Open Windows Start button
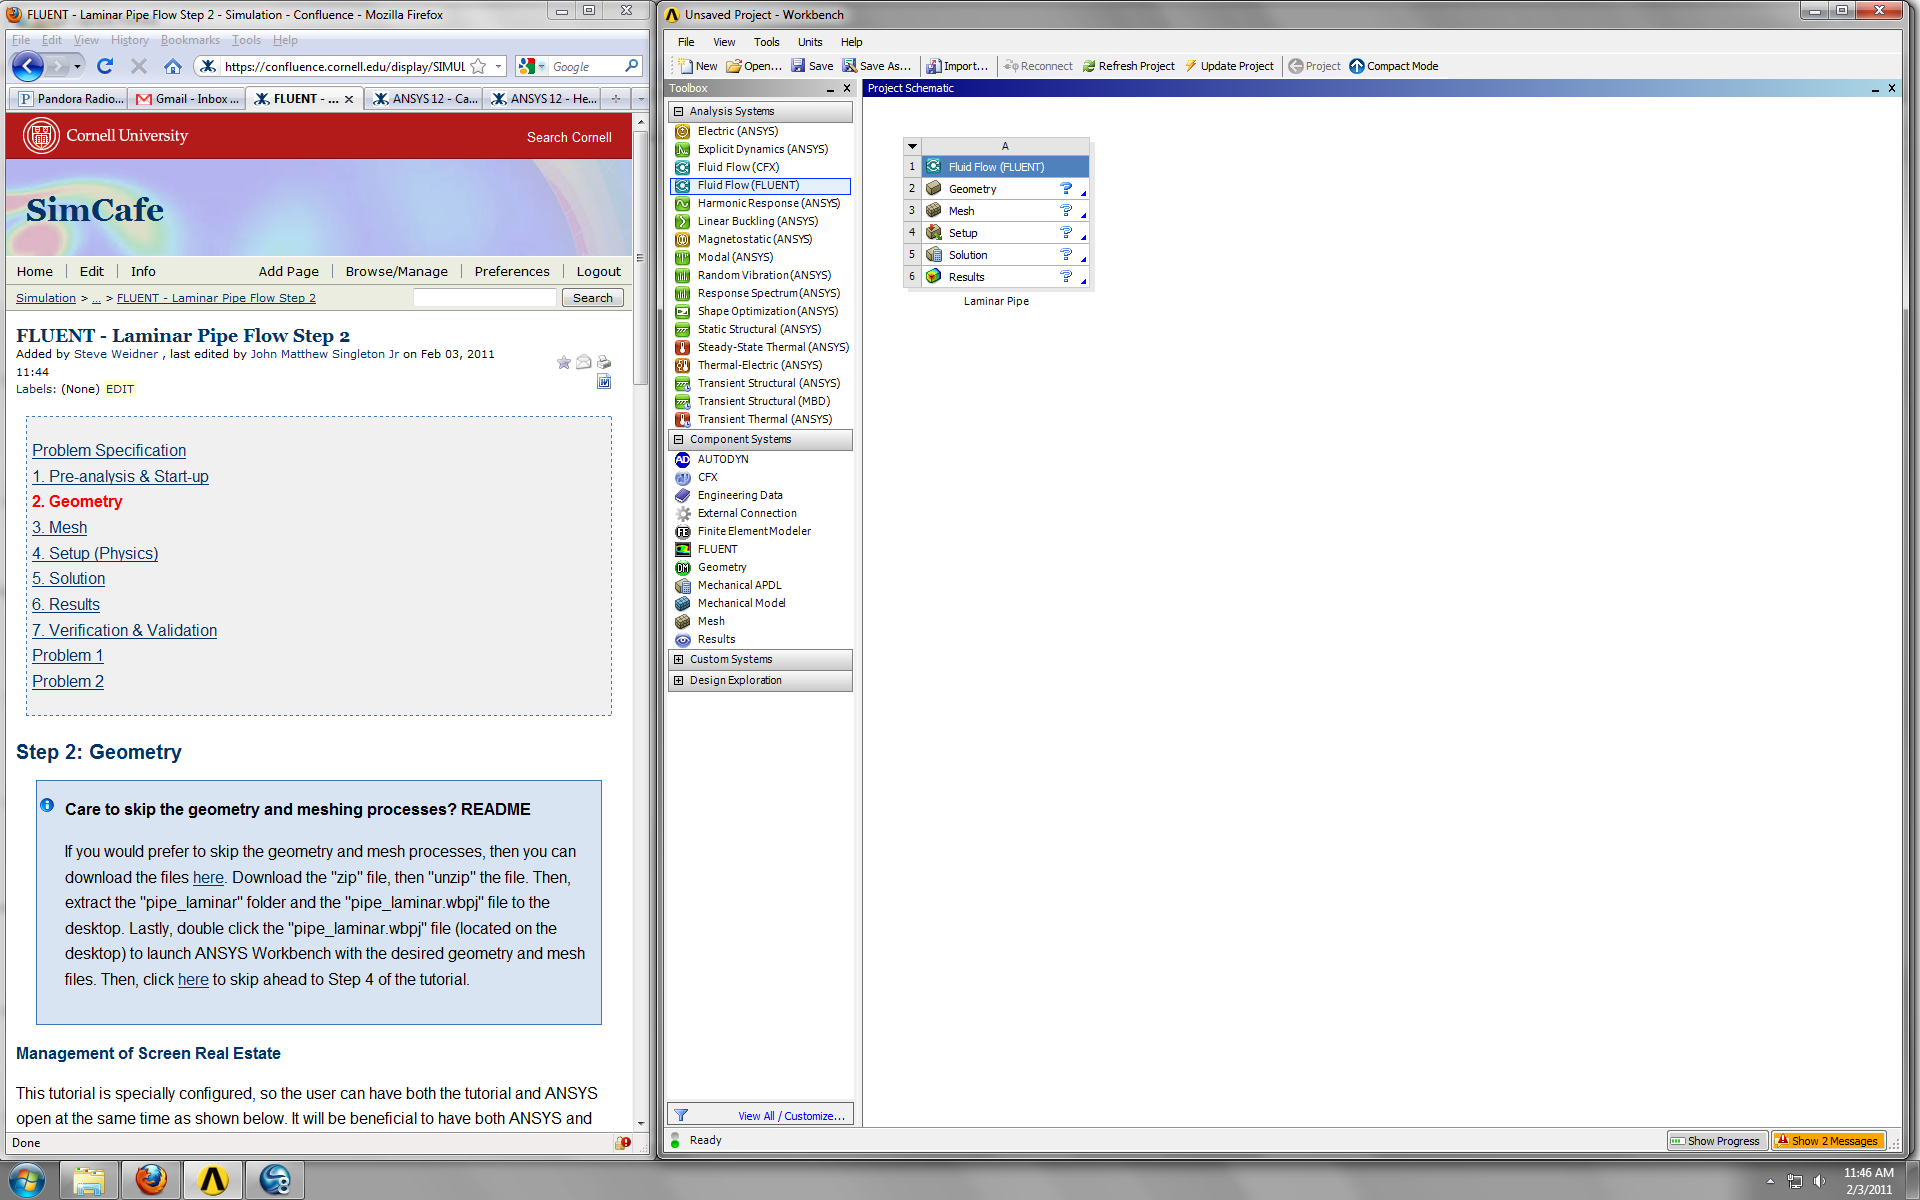Screen dimensions: 1920x1200 [27, 1180]
